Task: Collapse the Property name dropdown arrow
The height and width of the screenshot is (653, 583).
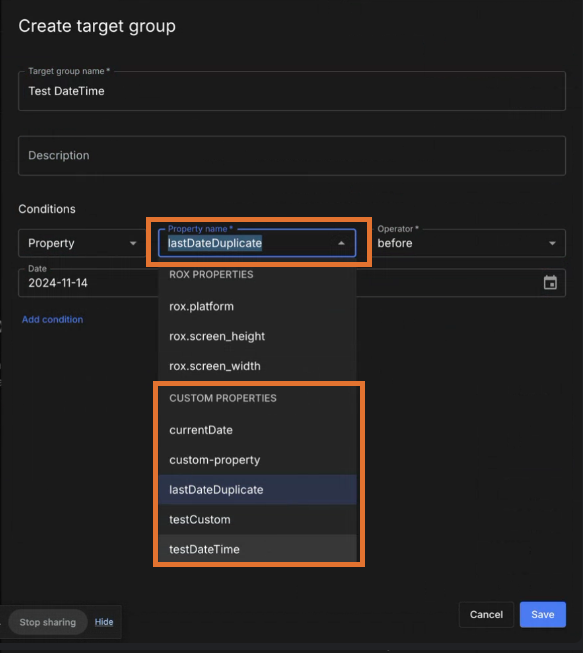Action: [x=341, y=243]
